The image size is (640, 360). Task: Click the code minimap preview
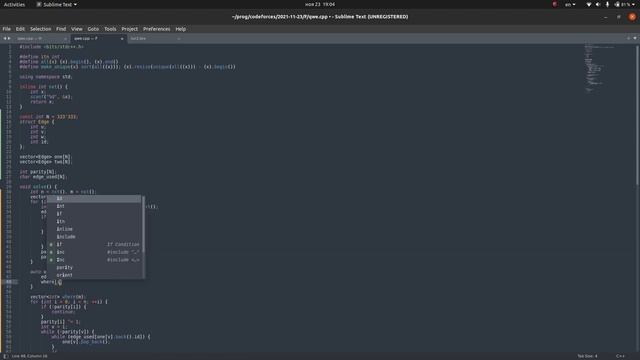tap(600, 67)
